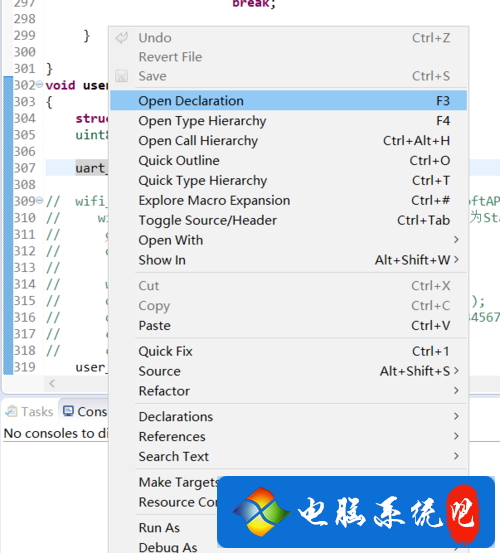This screenshot has height=553, width=500.
Task: Click the Console tab monitor icon
Action: coord(68,411)
